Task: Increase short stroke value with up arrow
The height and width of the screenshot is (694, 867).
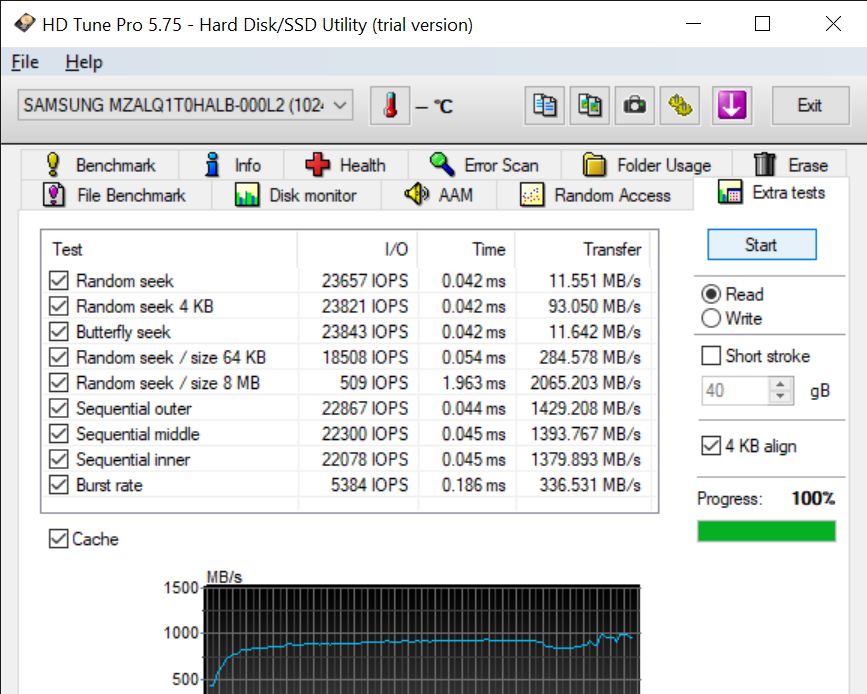Action: coord(780,385)
